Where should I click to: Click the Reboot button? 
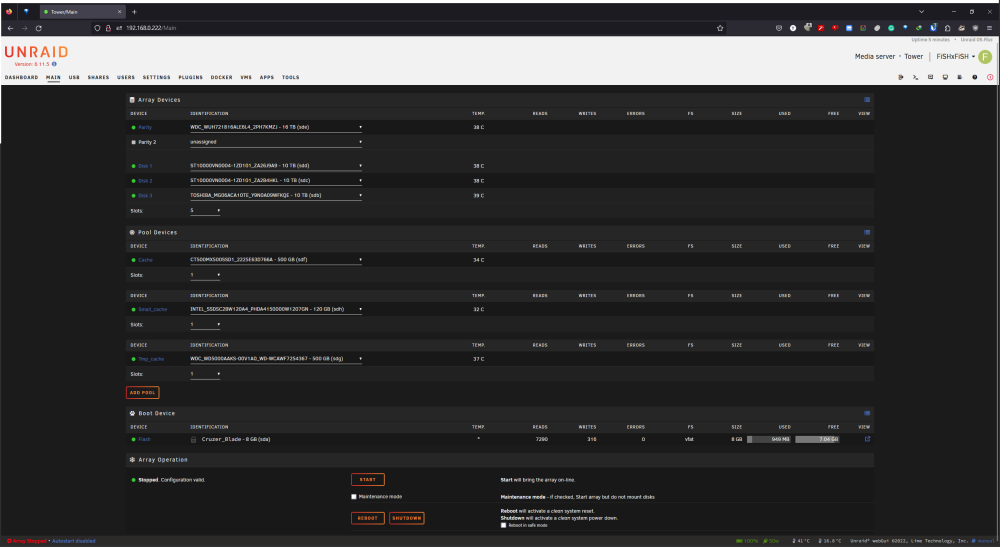click(x=368, y=518)
